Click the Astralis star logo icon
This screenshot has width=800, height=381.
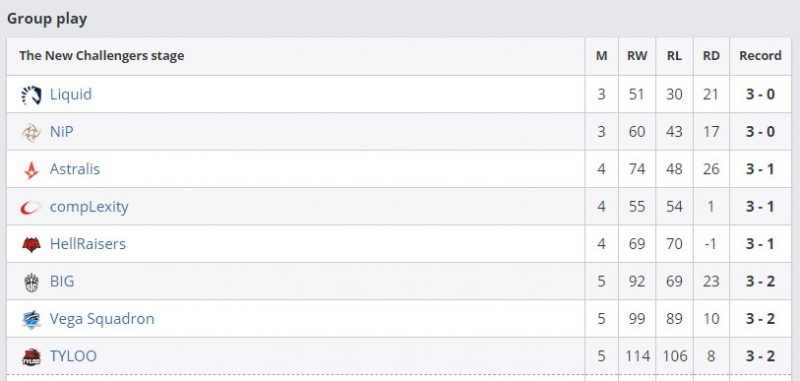31,170
